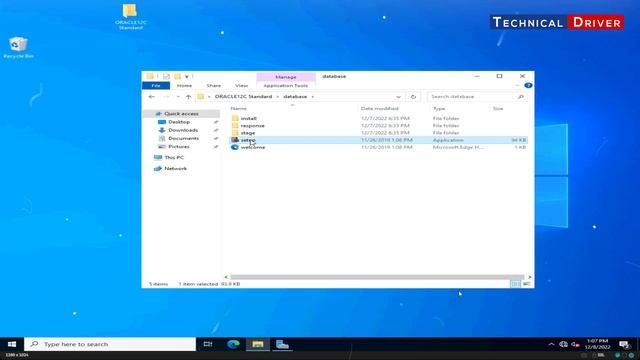This screenshot has height=360, width=640.
Task: Switch to Details view layout button
Action: pos(516,284)
